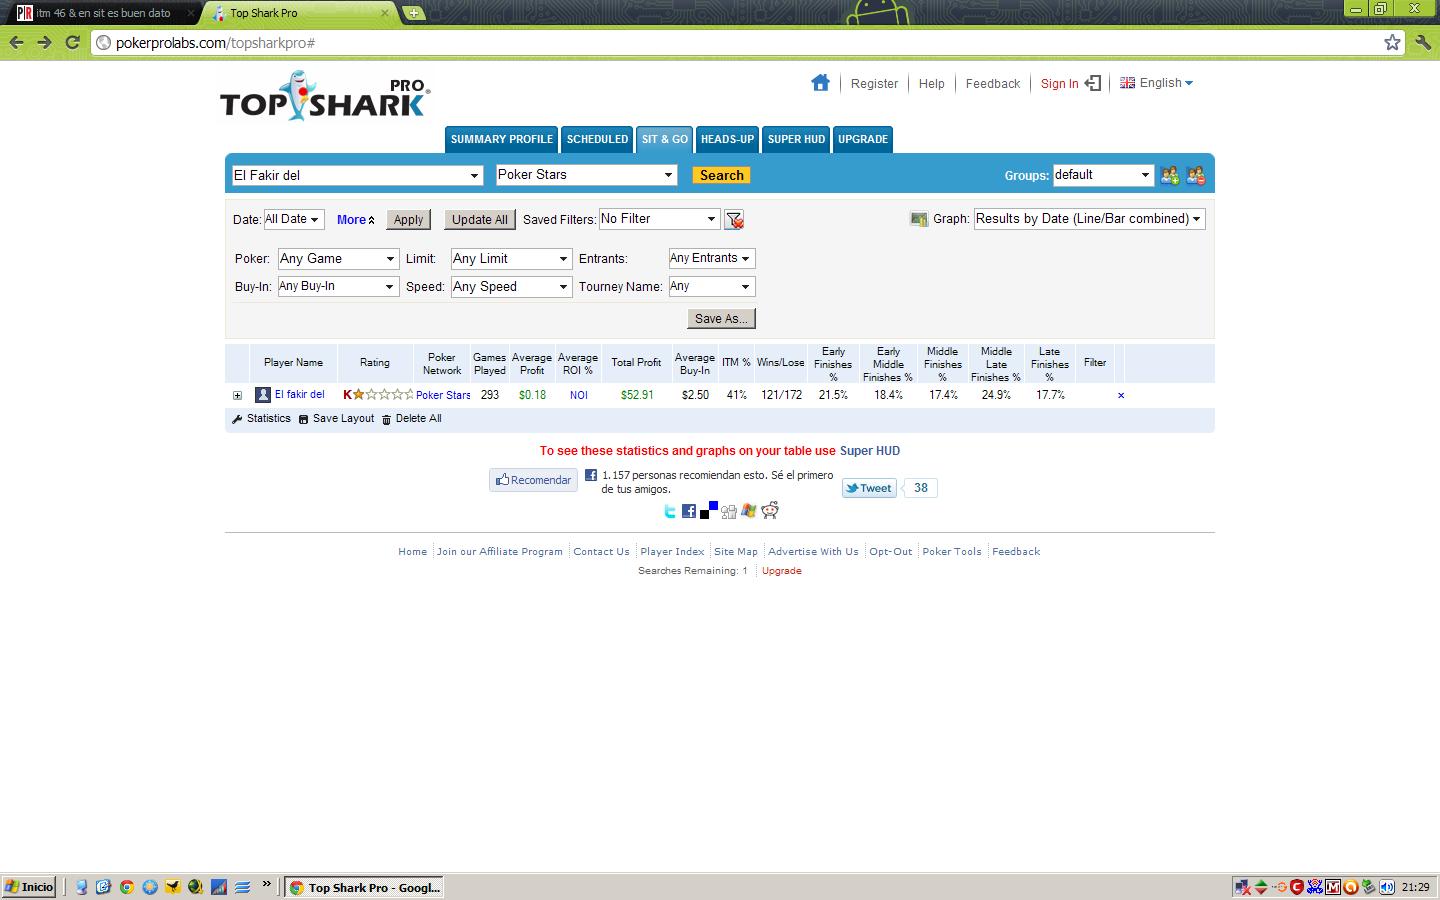Click the remove group icon at far right
The image size is (1440, 900).
pyautogui.click(x=1195, y=176)
